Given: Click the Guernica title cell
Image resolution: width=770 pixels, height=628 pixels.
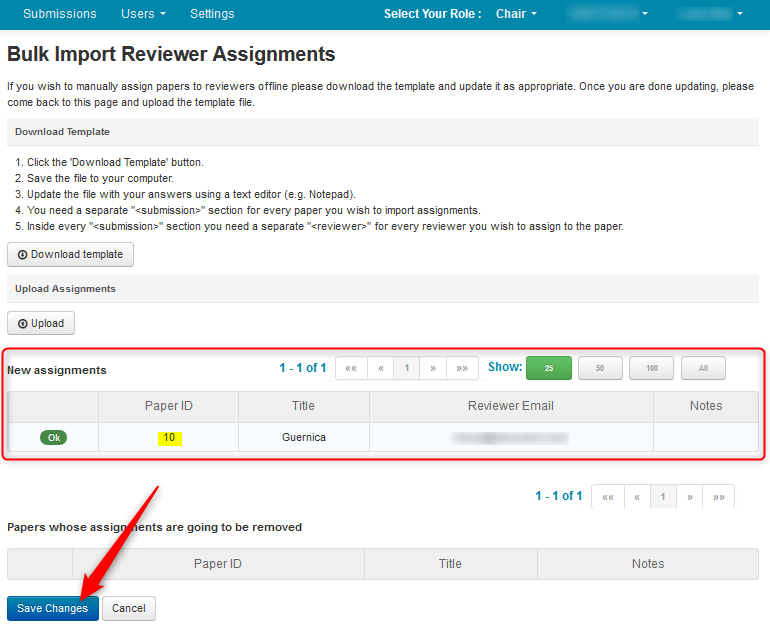Looking at the screenshot, I should (x=303, y=437).
